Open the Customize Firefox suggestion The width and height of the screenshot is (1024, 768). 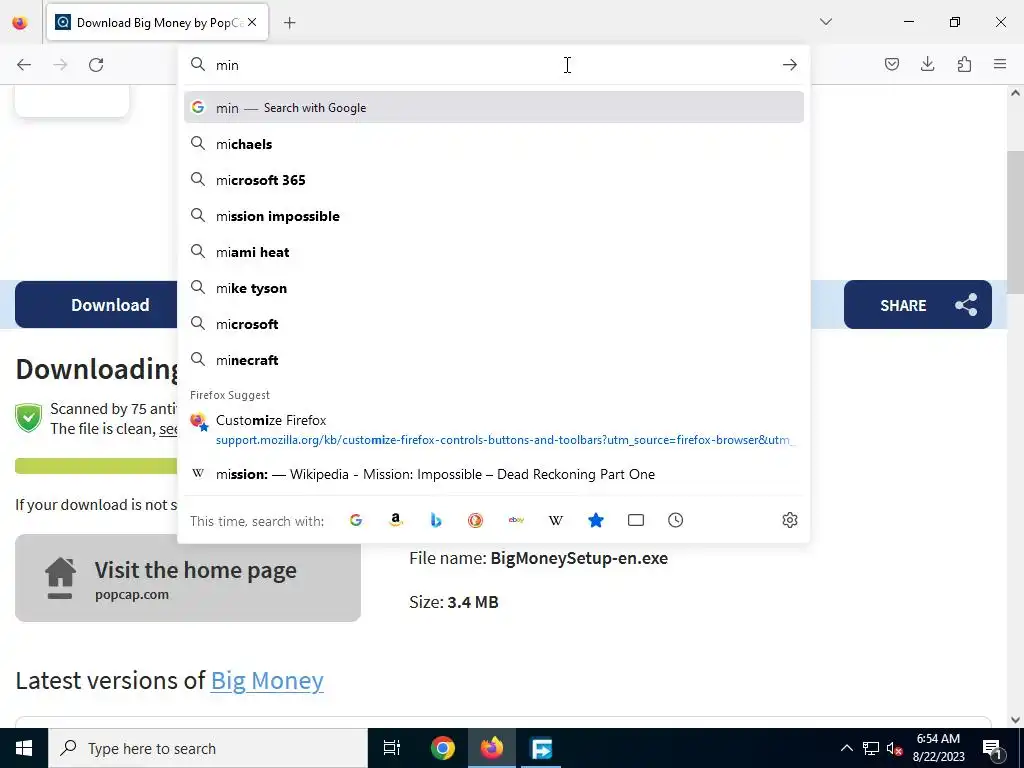[x=494, y=430]
